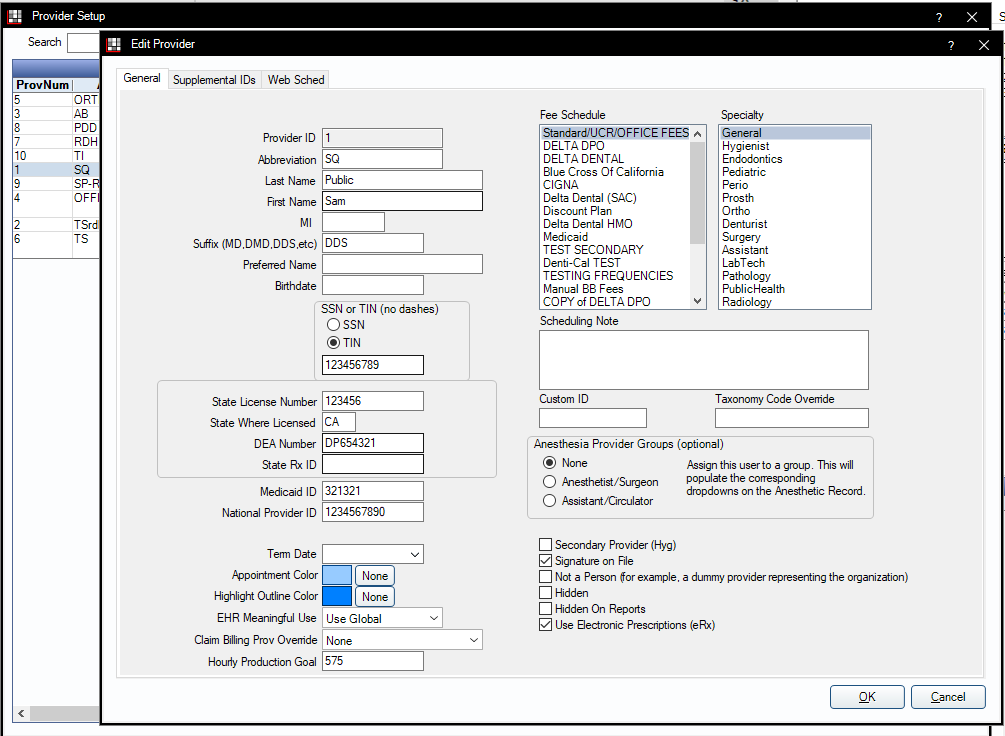Switch to the Supplemental IDs tab
The height and width of the screenshot is (736, 1005).
[214, 80]
